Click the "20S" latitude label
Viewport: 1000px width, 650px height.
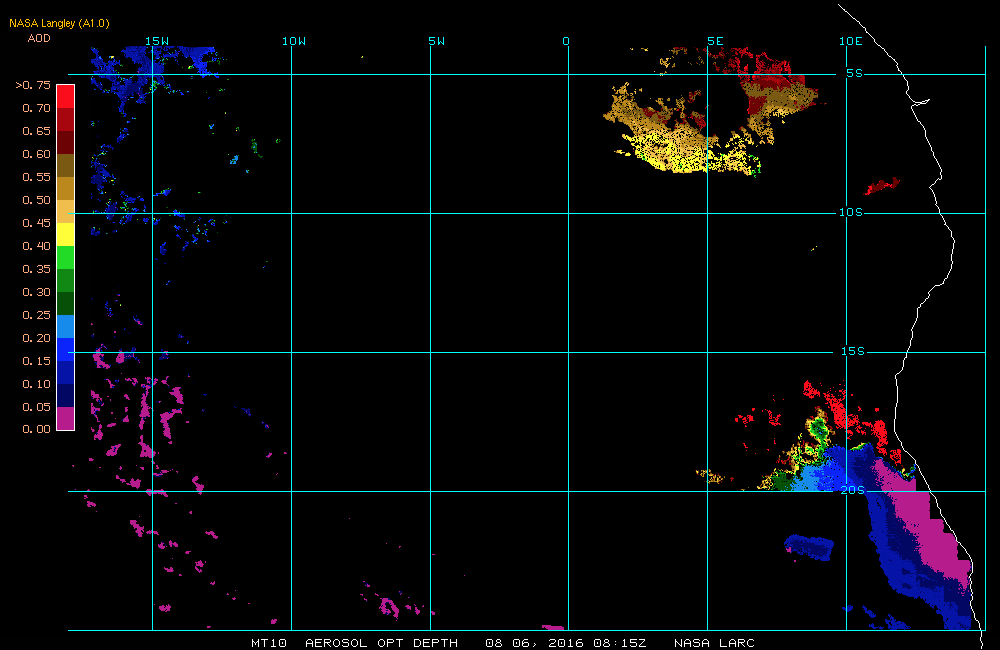pos(850,490)
